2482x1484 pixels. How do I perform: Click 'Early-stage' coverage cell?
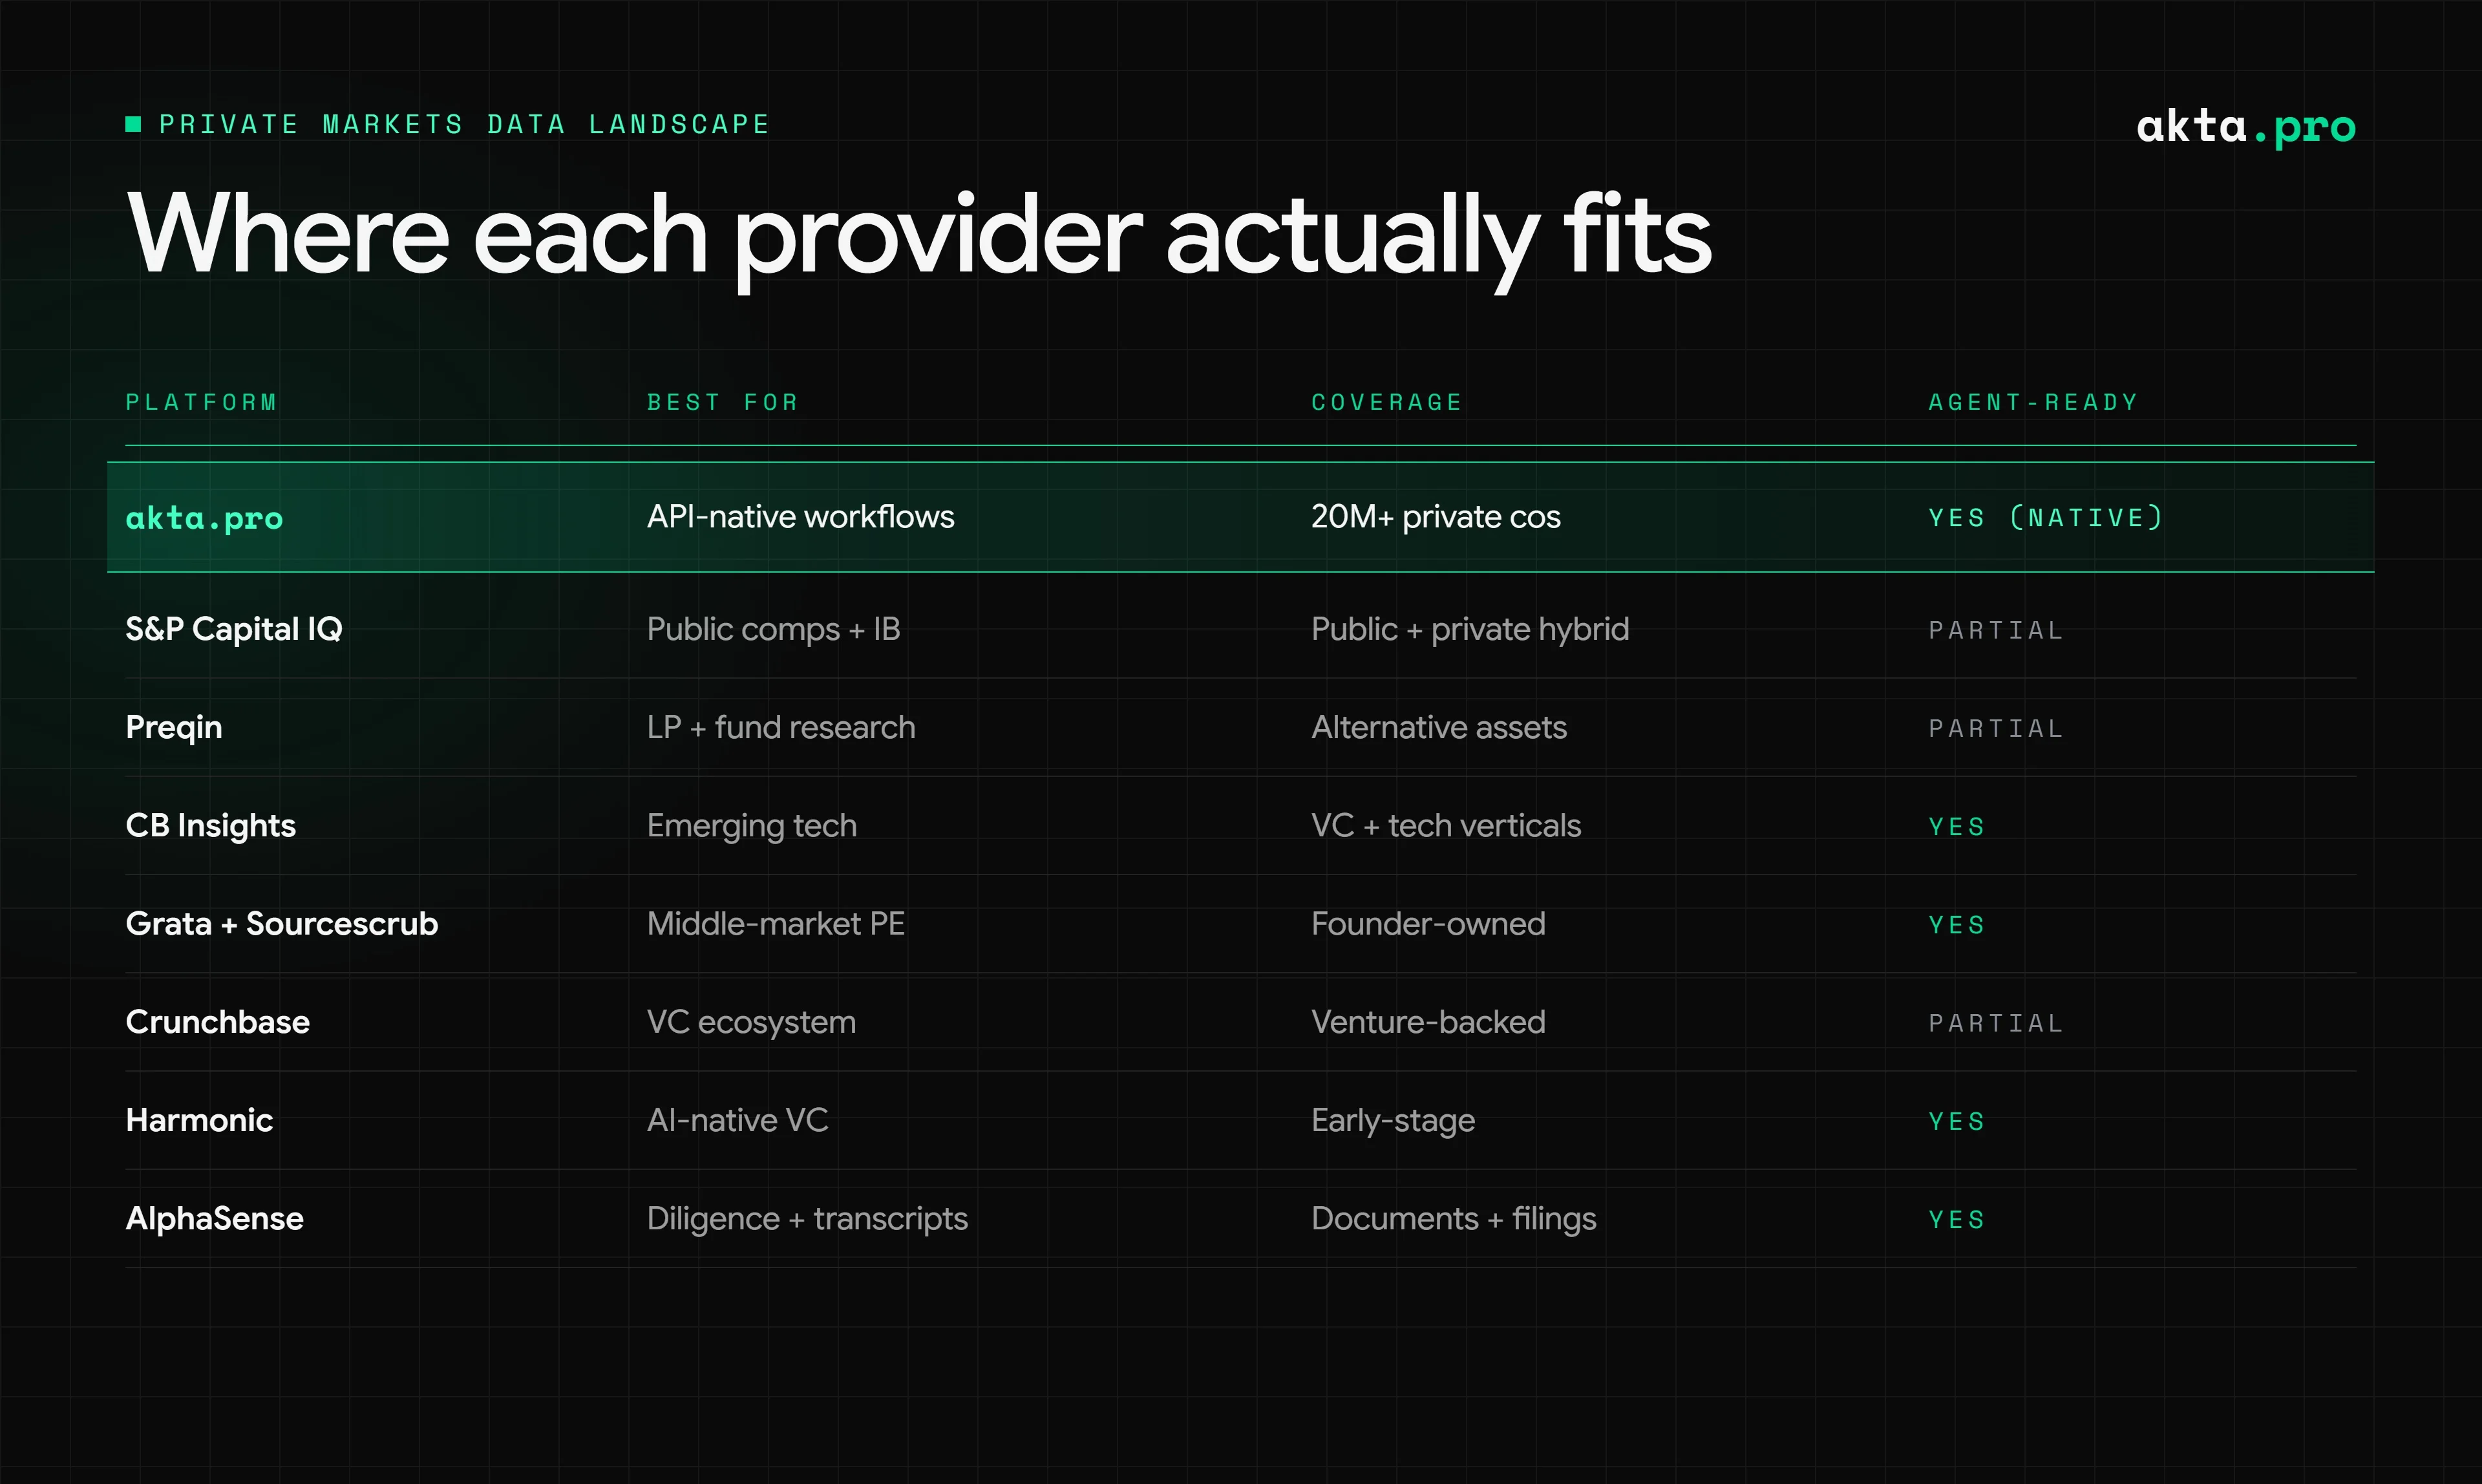pyautogui.click(x=1393, y=1121)
